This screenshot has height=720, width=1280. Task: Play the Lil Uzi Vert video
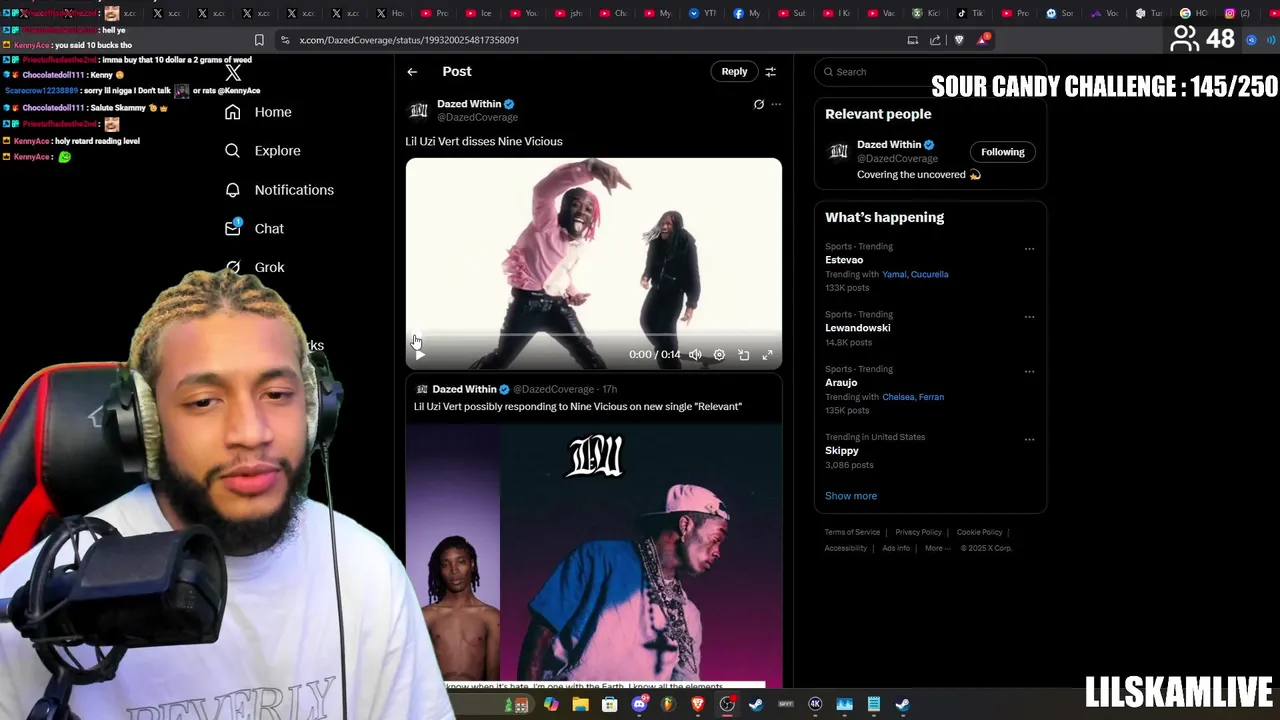click(420, 355)
